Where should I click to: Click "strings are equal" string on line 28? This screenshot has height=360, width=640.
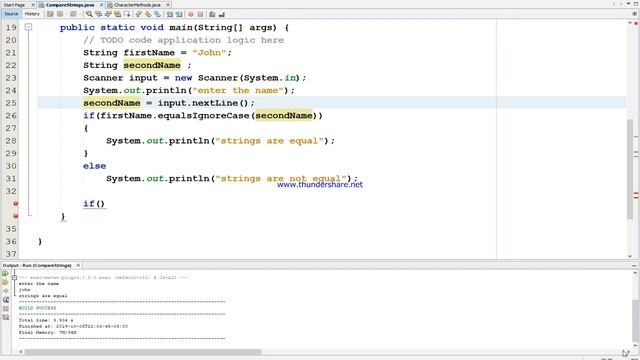click(x=269, y=141)
